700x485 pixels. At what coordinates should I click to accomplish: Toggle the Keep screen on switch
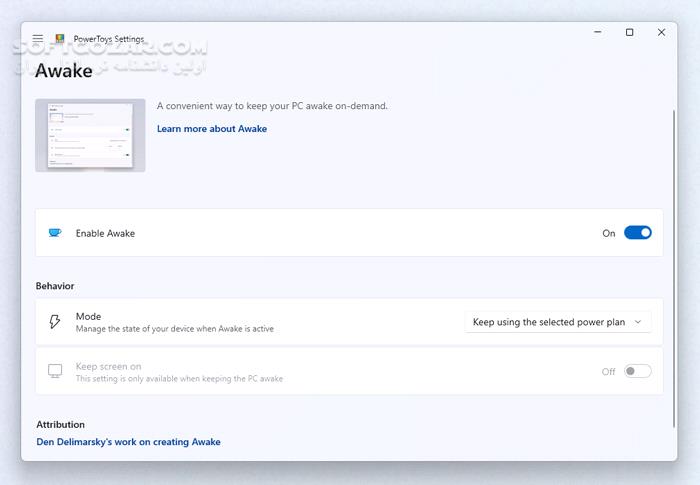point(638,371)
